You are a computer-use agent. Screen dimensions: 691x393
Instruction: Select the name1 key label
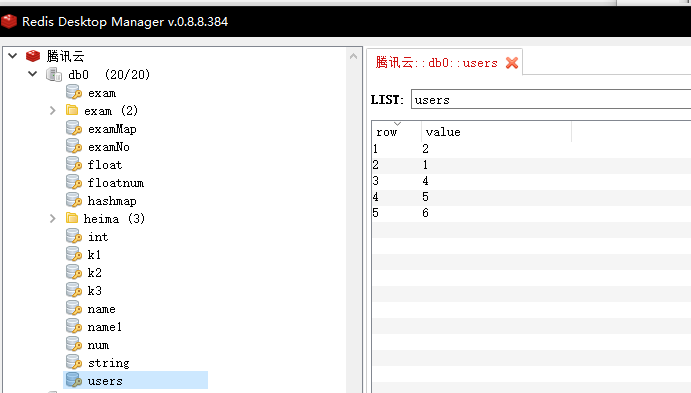click(104, 327)
